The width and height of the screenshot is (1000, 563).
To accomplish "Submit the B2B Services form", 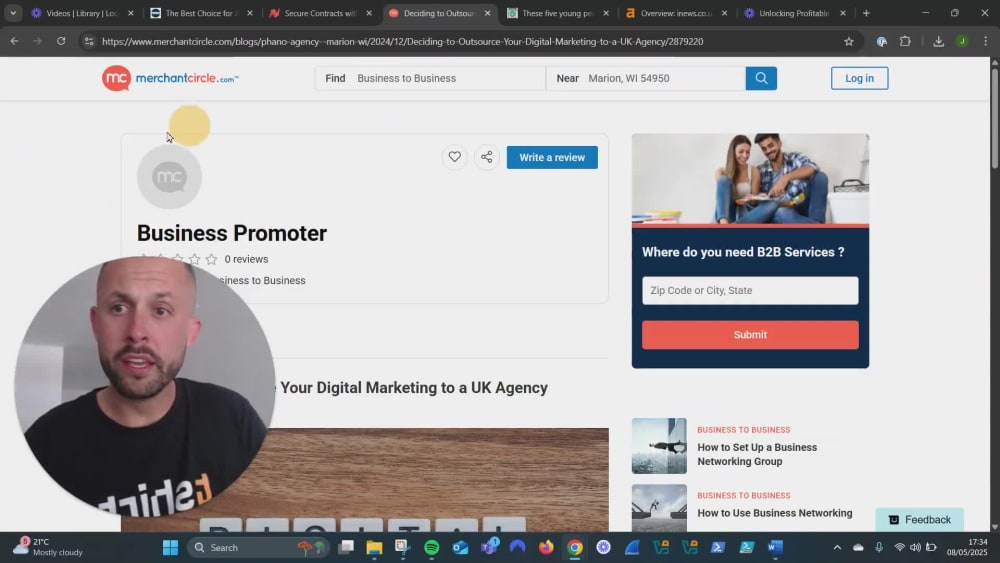I will click(x=750, y=335).
